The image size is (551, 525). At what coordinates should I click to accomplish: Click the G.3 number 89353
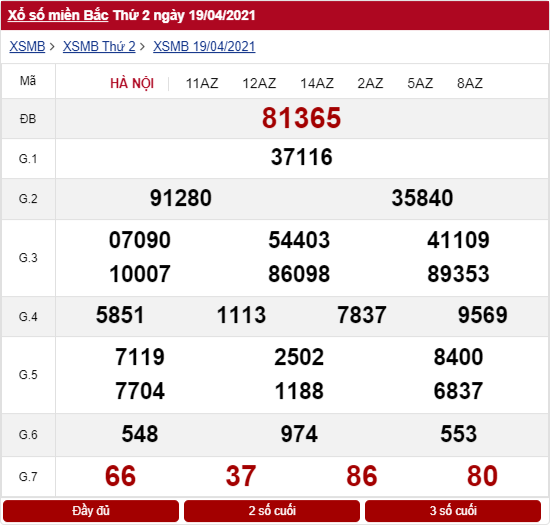[458, 274]
